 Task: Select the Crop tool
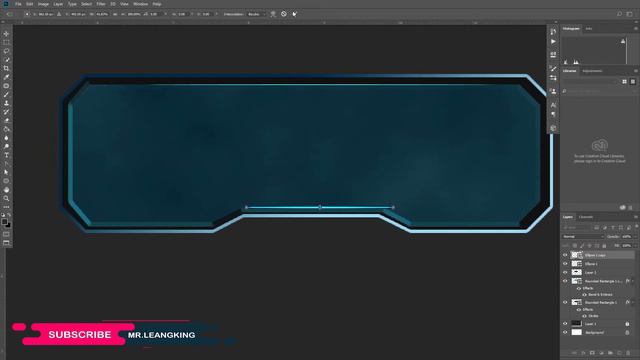click(x=6, y=68)
